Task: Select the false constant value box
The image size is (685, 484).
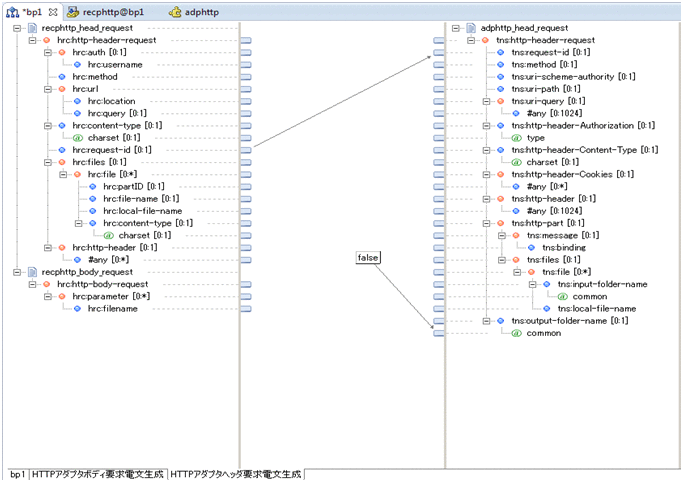Action: [x=368, y=258]
